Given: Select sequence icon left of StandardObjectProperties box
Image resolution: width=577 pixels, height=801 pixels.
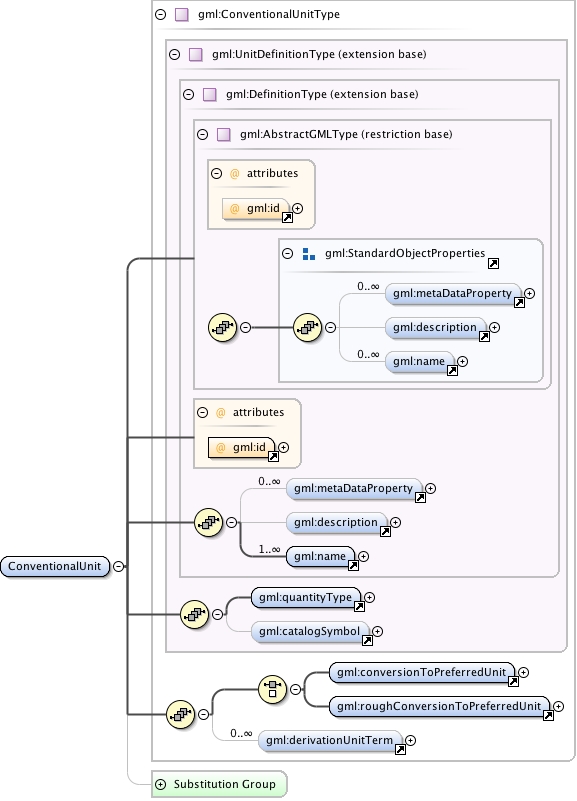Looking at the screenshot, I should (223, 327).
